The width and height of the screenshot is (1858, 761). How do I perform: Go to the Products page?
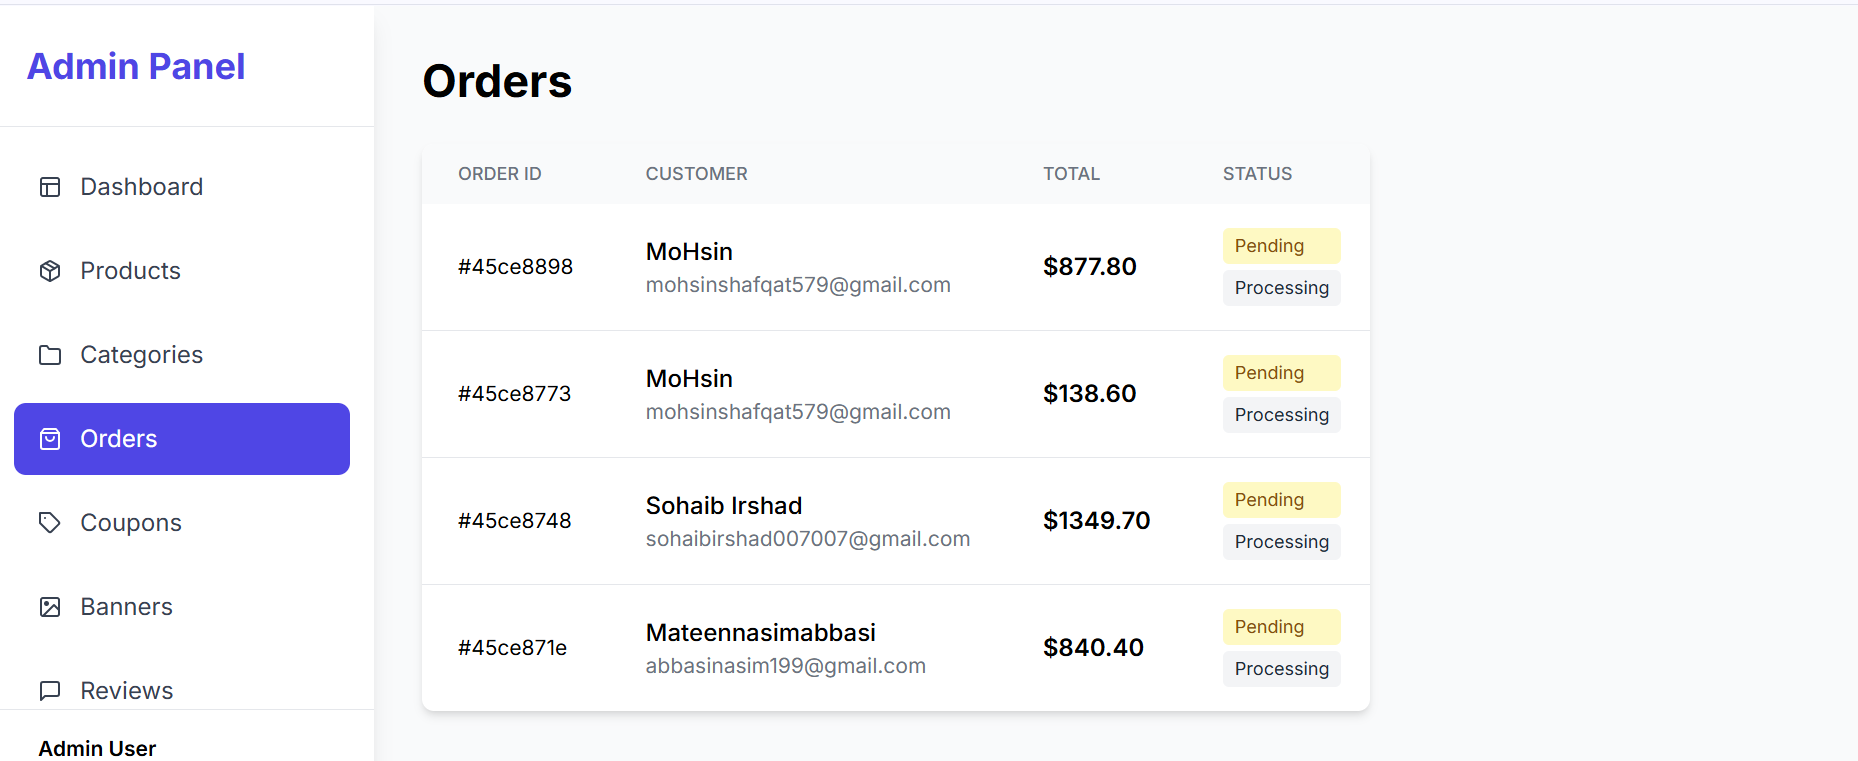coord(130,271)
